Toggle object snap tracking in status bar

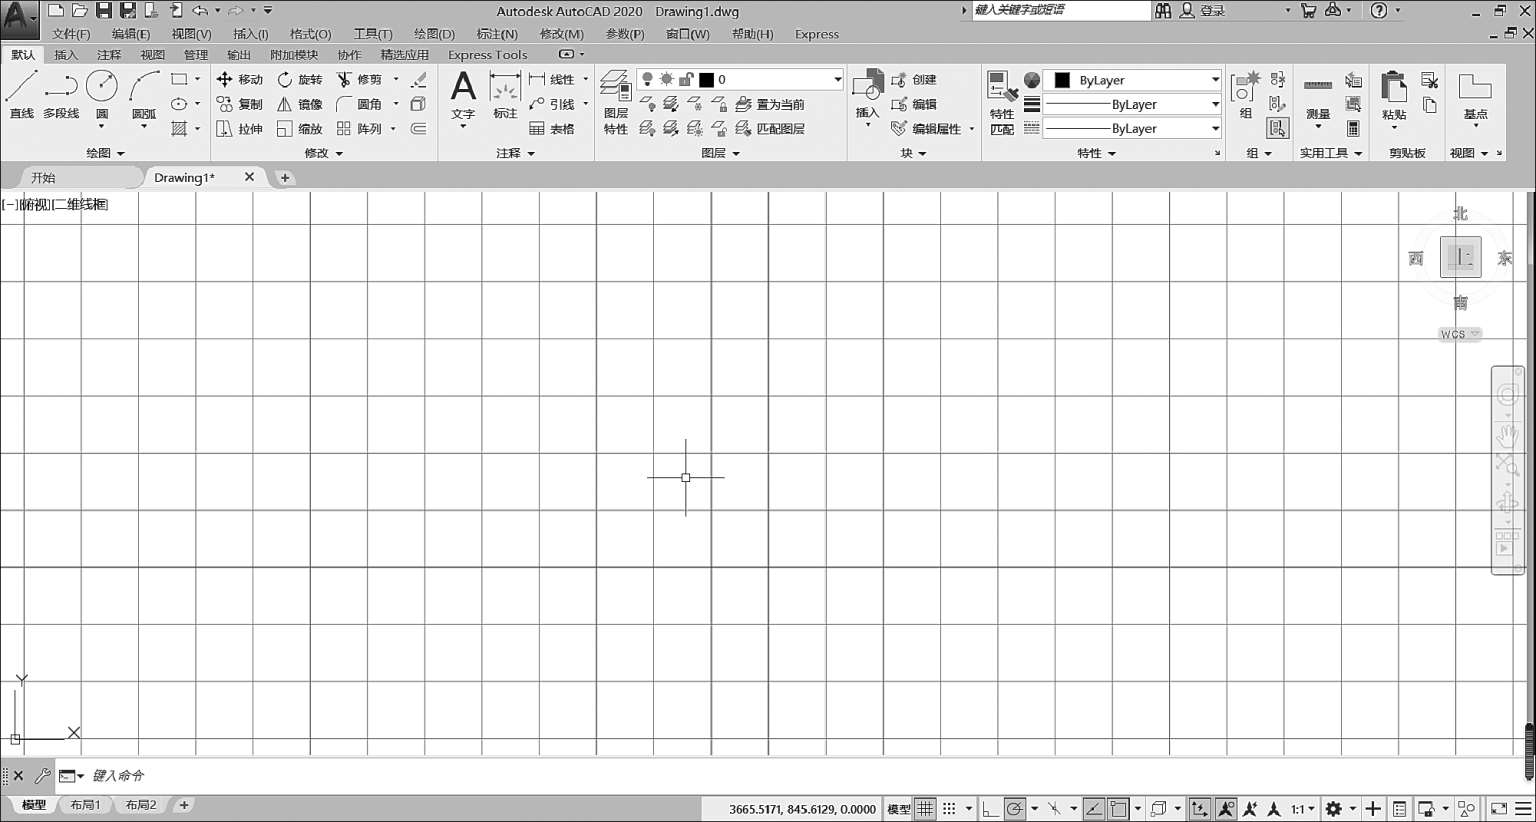(1094, 809)
